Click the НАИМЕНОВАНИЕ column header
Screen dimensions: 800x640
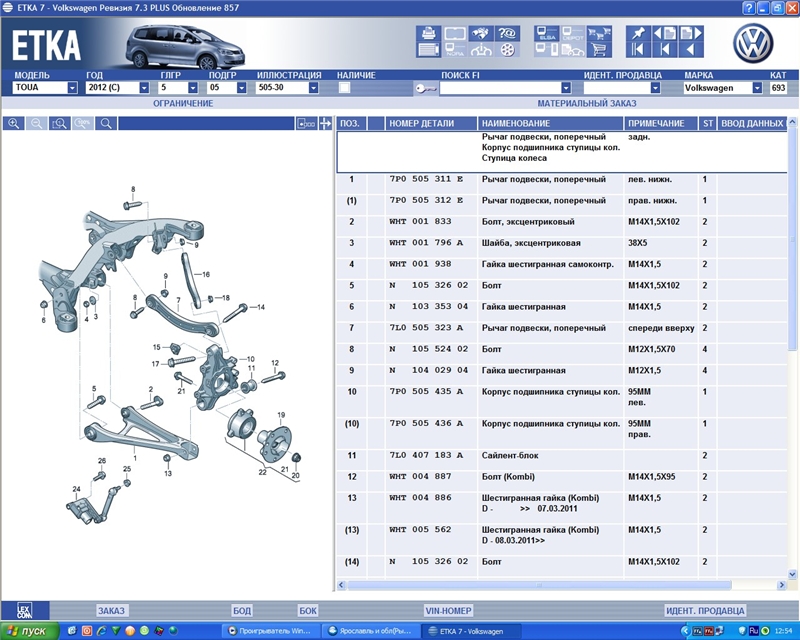pos(551,123)
